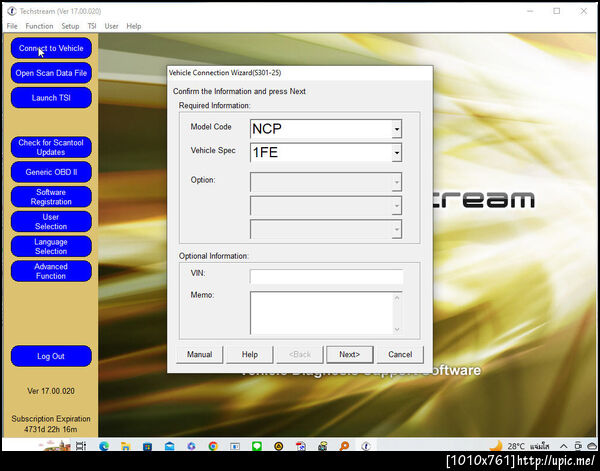Open Language Selection

coord(51,246)
